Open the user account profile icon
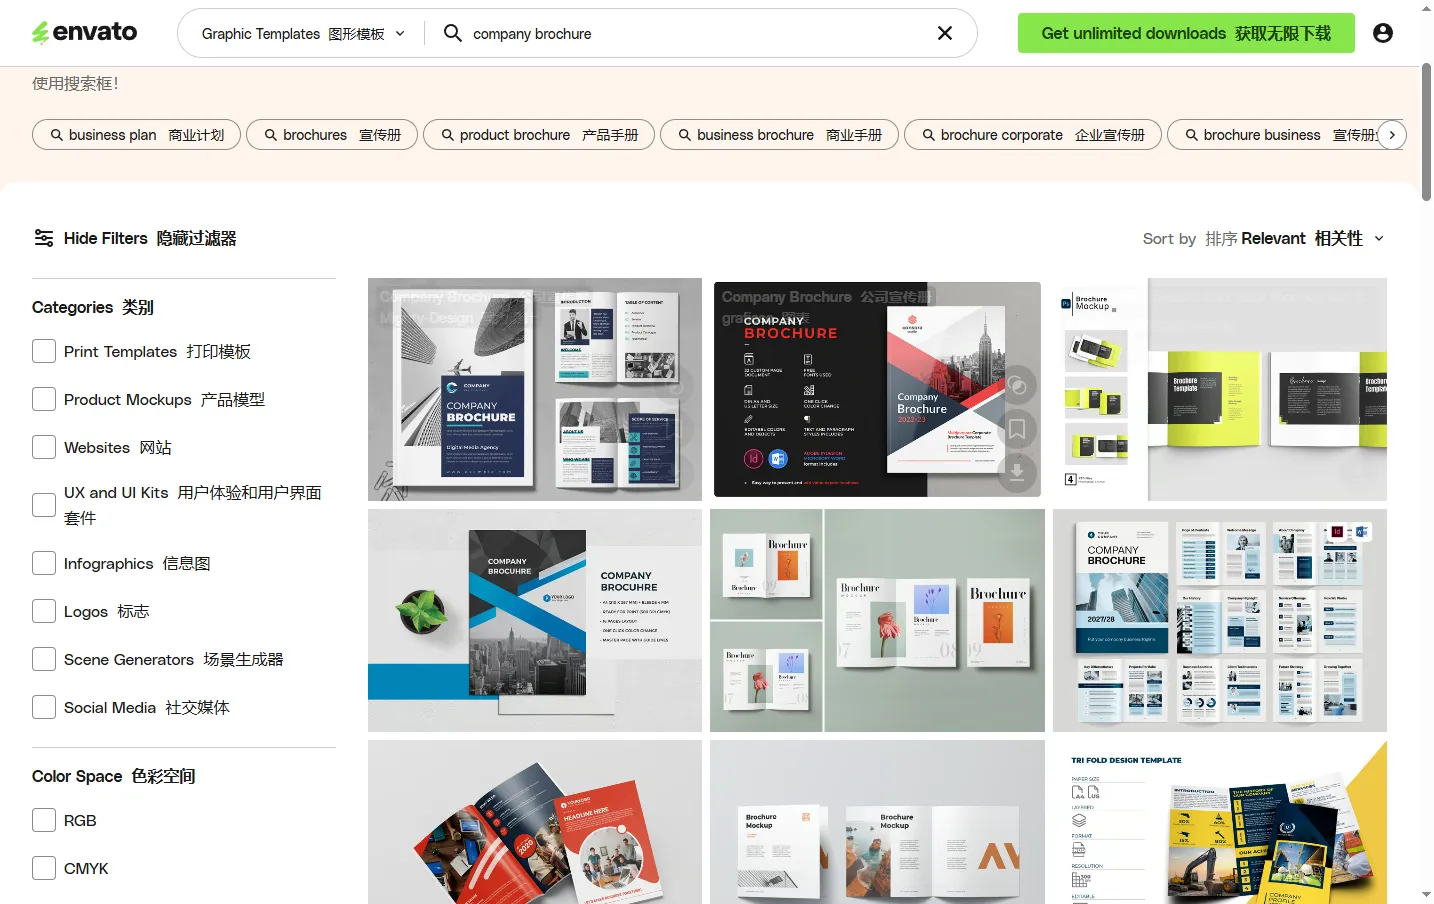1434x904 pixels. (x=1382, y=32)
